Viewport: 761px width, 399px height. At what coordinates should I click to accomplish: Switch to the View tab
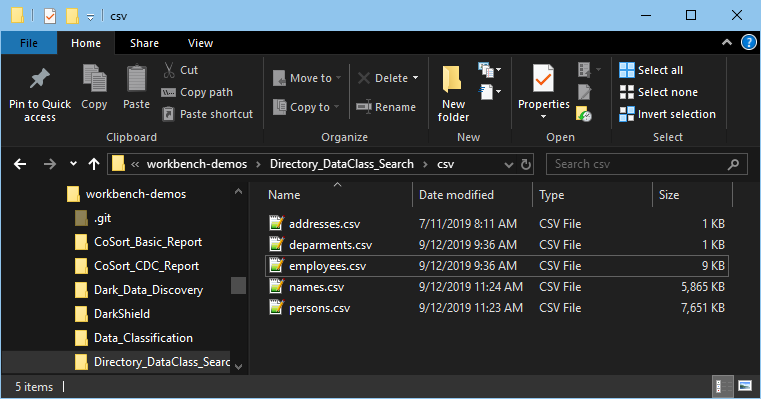pos(200,43)
